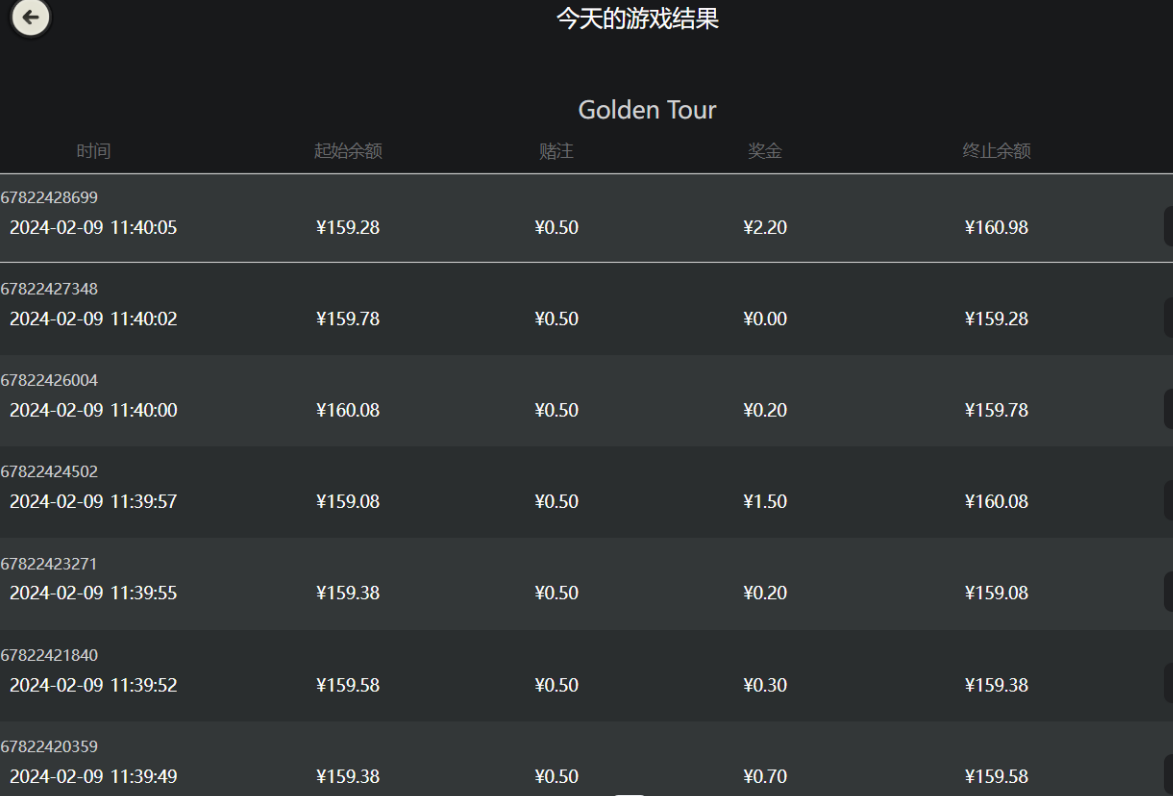Open the 2024-02-09 11:39:57 result row
Screen dimensions: 1173x796
click(586, 492)
